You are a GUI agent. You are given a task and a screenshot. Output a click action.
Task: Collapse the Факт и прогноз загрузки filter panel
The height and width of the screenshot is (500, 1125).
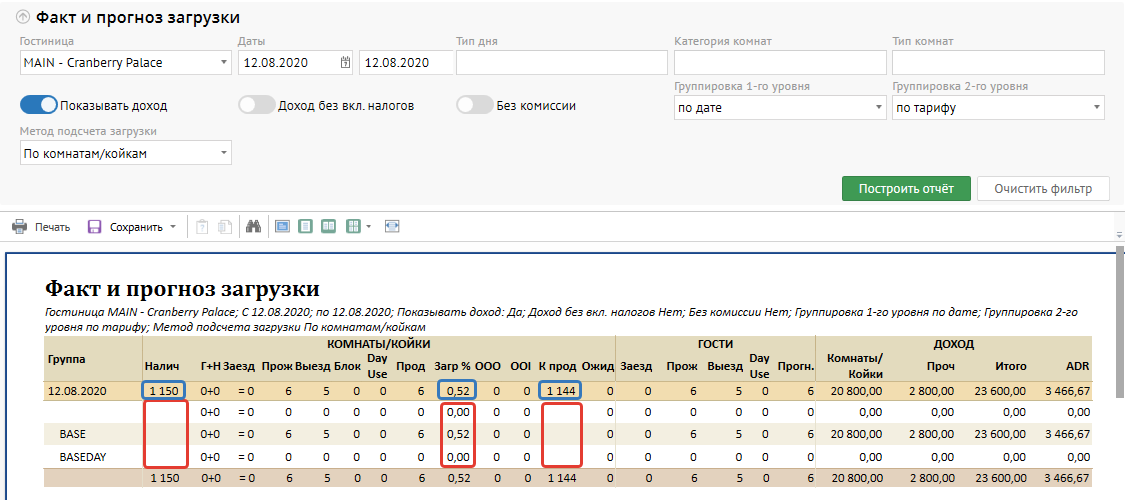pos(23,18)
